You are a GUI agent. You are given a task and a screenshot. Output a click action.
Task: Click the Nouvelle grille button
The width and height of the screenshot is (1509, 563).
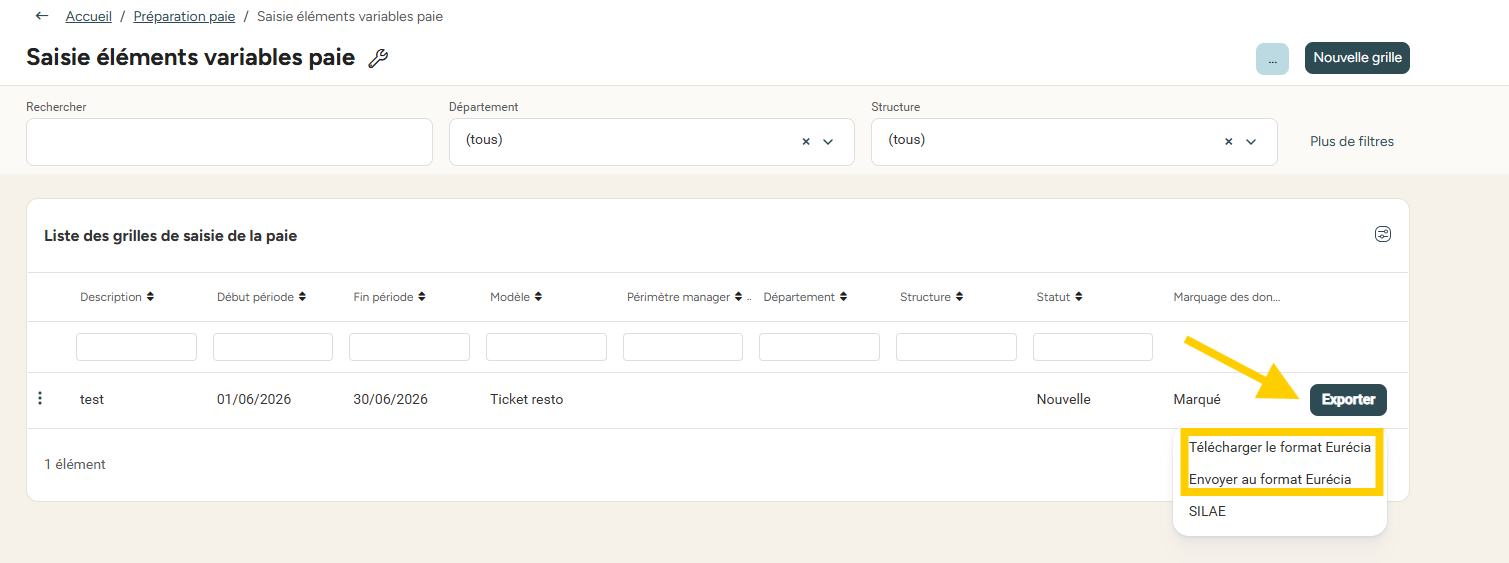1357,58
